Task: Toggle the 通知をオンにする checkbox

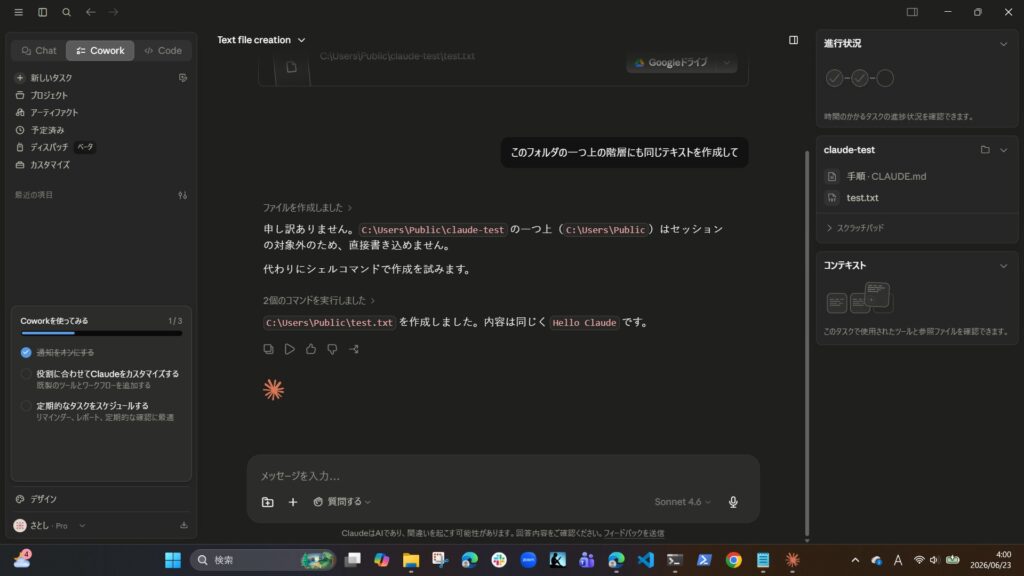Action: (26, 352)
